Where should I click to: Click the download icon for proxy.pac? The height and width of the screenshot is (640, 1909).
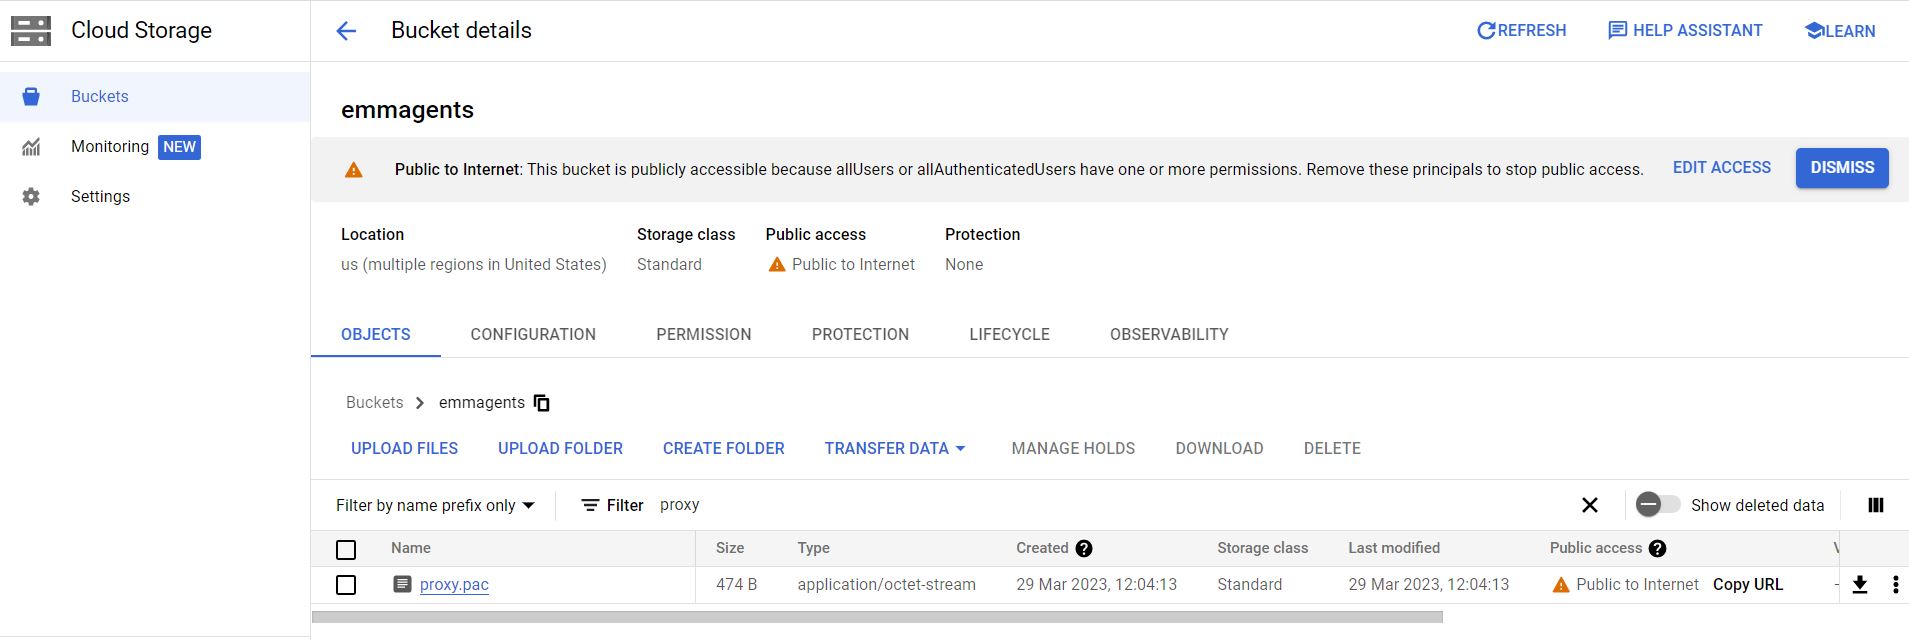click(x=1860, y=585)
